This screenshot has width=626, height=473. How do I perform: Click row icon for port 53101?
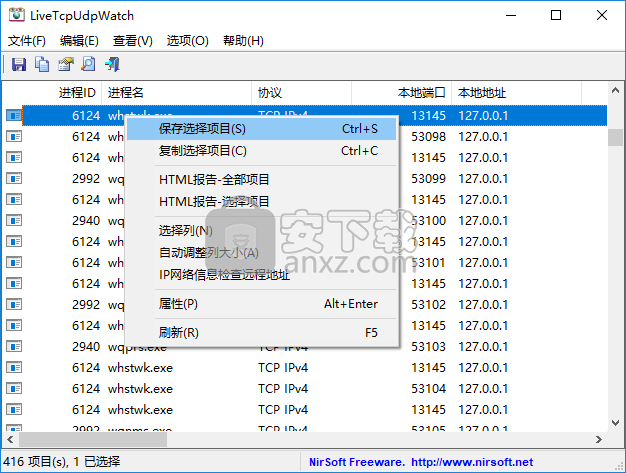point(14,263)
